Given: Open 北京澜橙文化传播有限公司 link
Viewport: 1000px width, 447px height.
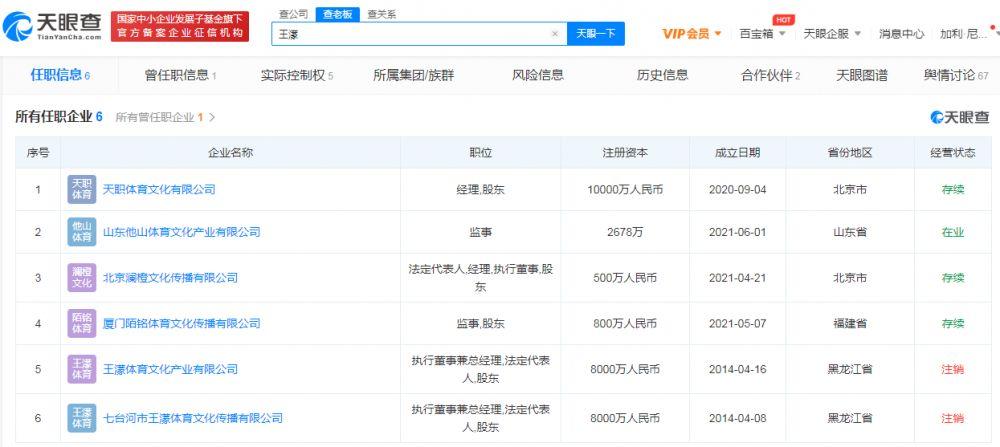Looking at the screenshot, I should click(170, 278).
